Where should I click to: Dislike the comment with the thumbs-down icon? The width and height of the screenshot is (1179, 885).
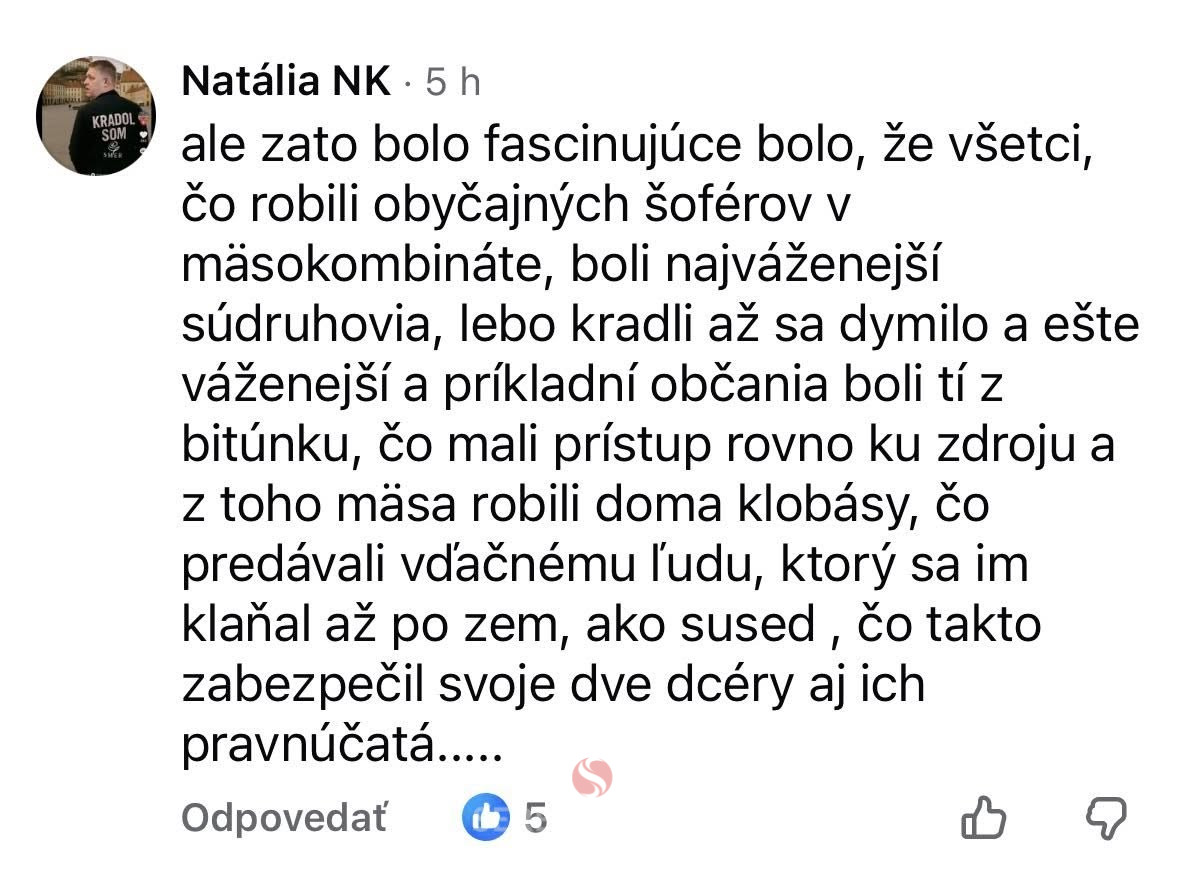tap(1106, 818)
